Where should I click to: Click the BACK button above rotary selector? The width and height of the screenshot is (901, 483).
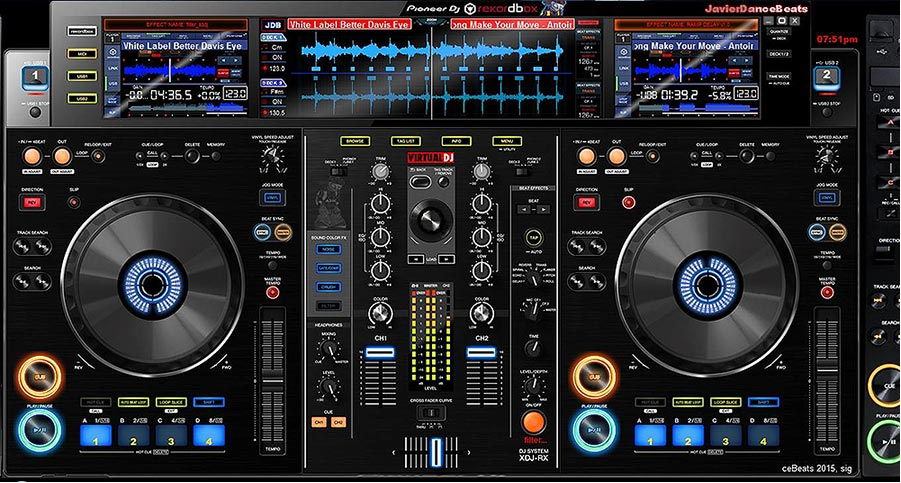pos(420,182)
